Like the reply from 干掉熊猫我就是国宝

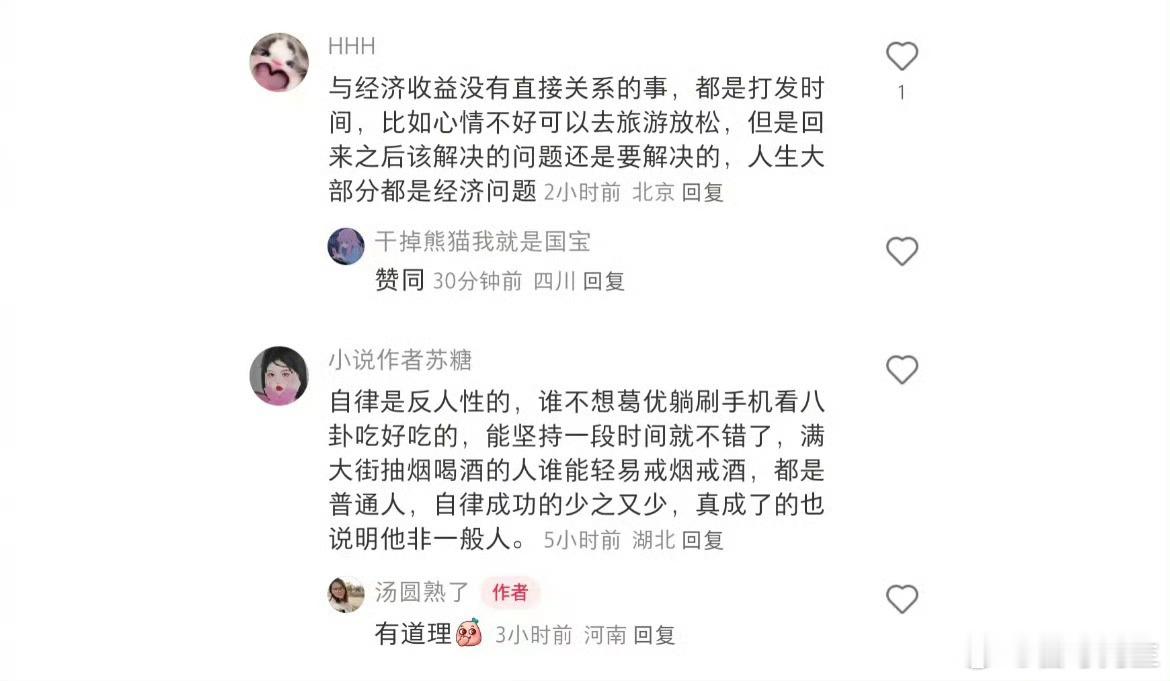[901, 251]
